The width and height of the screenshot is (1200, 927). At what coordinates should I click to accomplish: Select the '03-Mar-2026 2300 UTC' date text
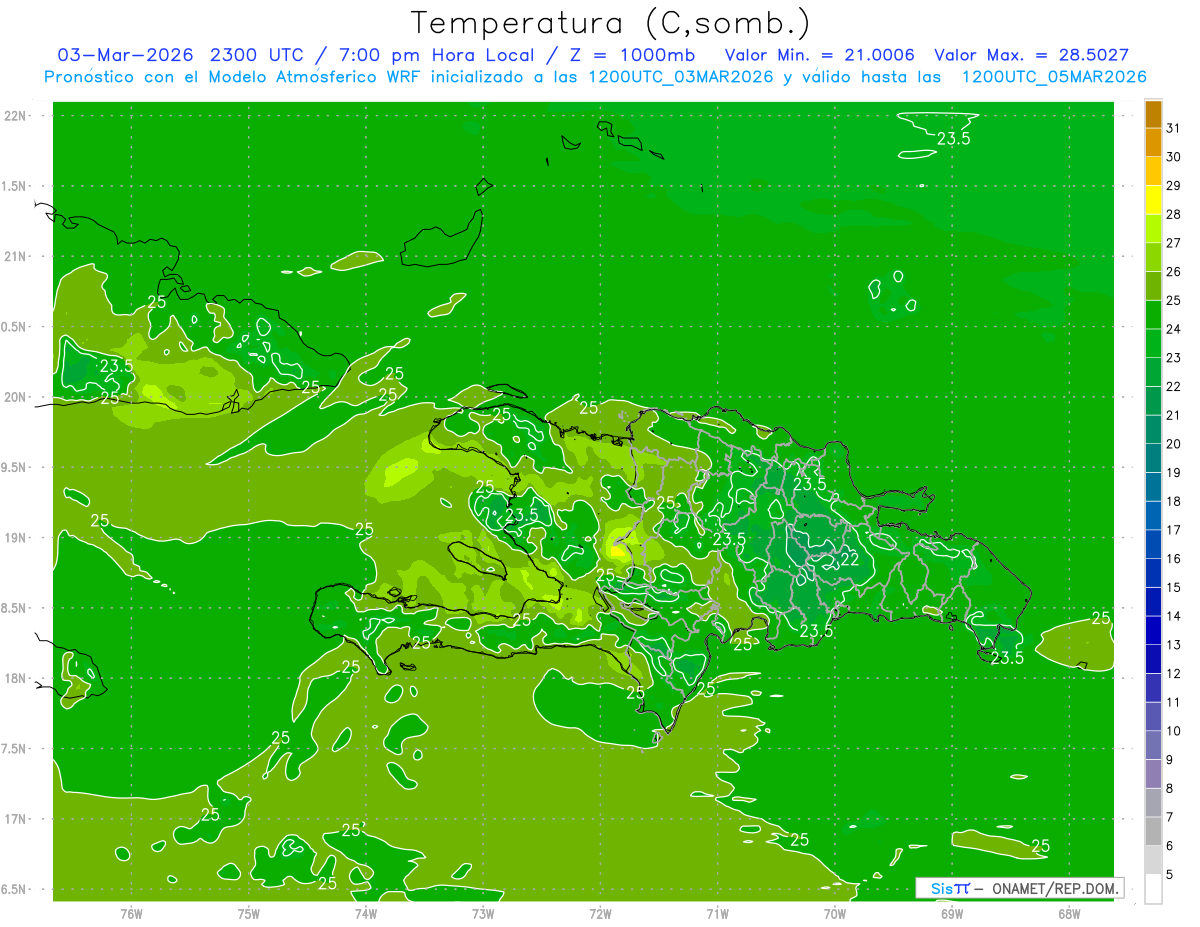[x=180, y=55]
